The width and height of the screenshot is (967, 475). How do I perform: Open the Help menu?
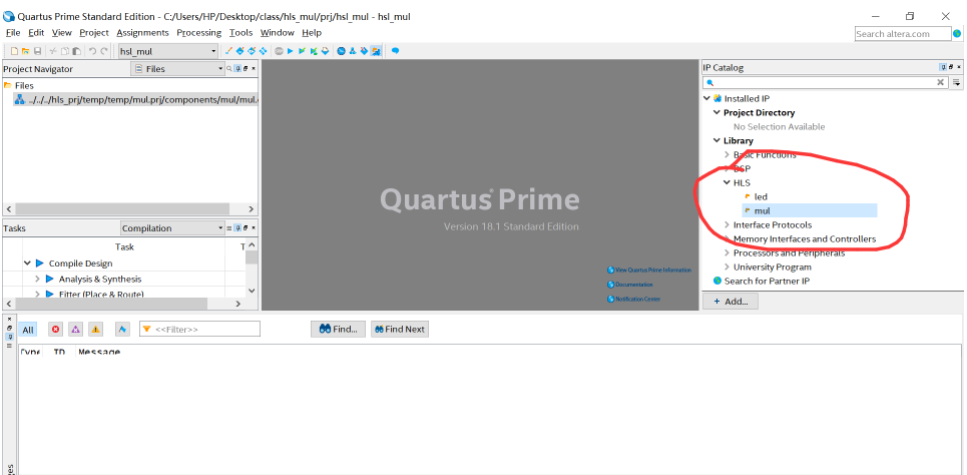(x=311, y=33)
